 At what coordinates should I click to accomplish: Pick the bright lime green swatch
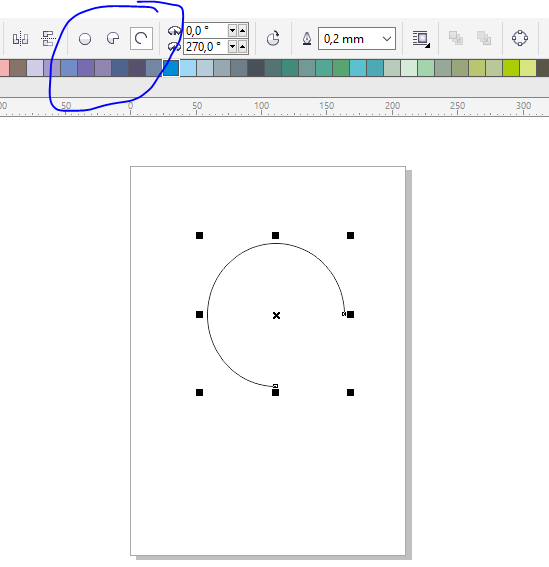point(511,68)
